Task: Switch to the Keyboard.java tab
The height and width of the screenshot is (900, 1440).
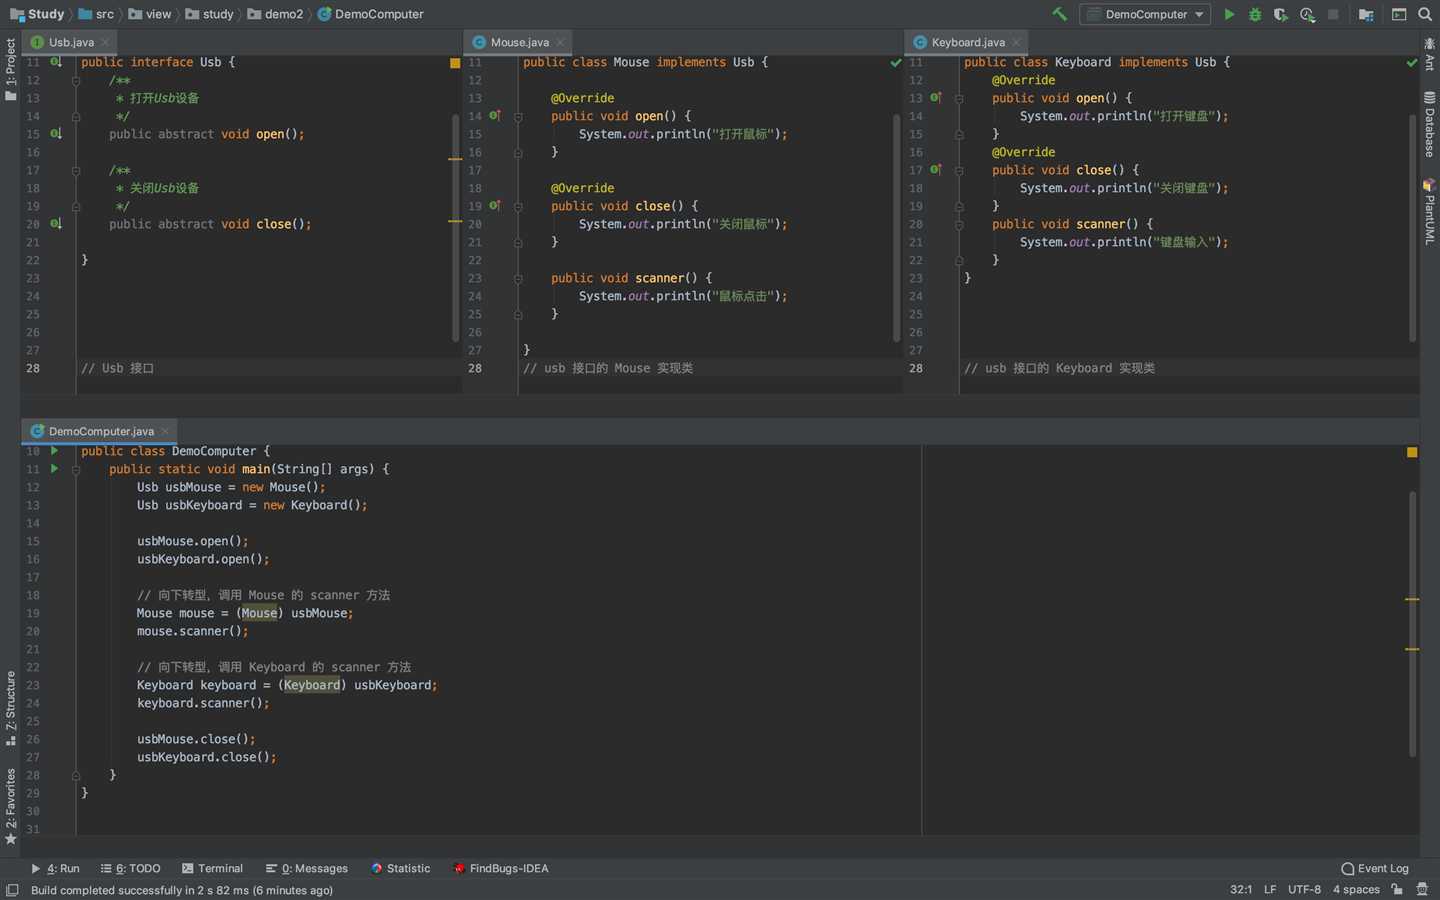Action: click(x=967, y=42)
